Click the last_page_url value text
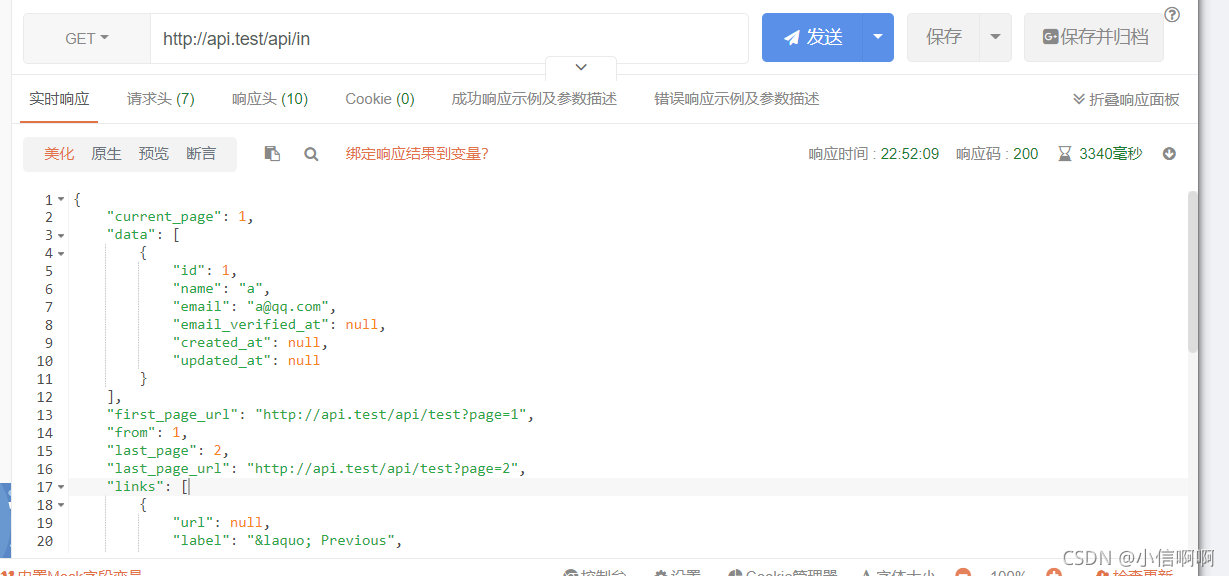Viewport: 1229px width, 576px height. 383,469
